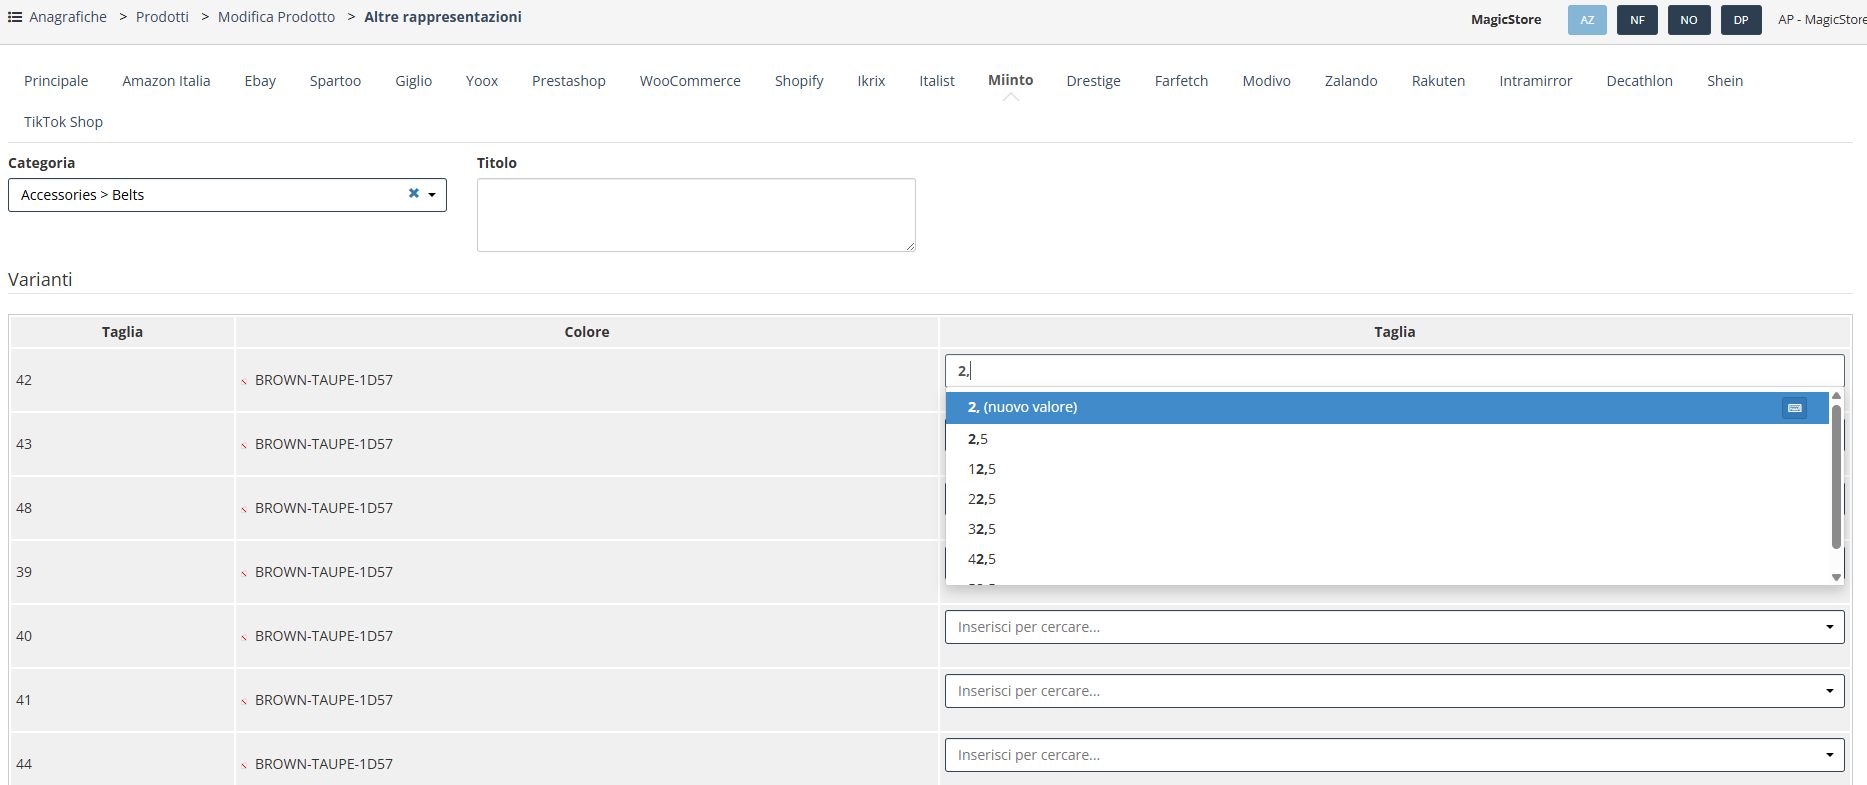Click the DP store button
The width and height of the screenshot is (1867, 785).
pyautogui.click(x=1741, y=20)
